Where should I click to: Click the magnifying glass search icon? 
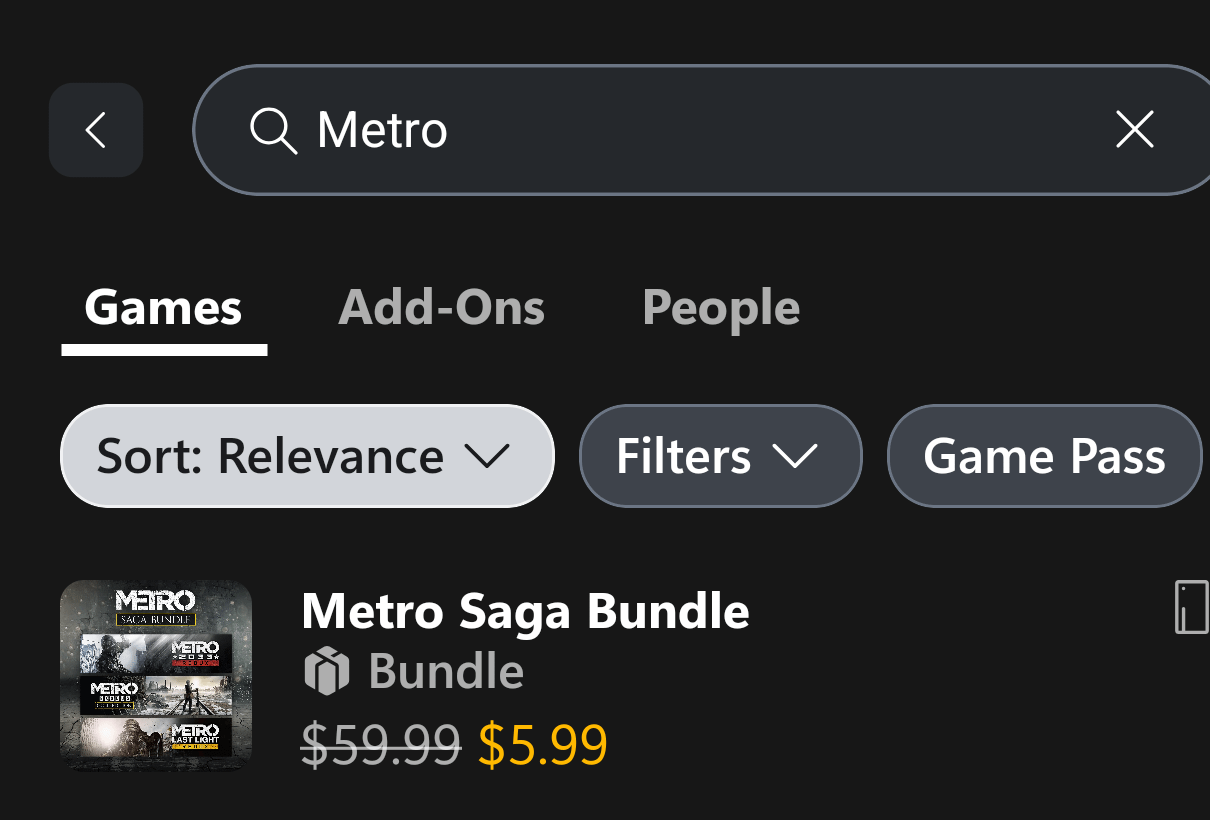click(273, 131)
